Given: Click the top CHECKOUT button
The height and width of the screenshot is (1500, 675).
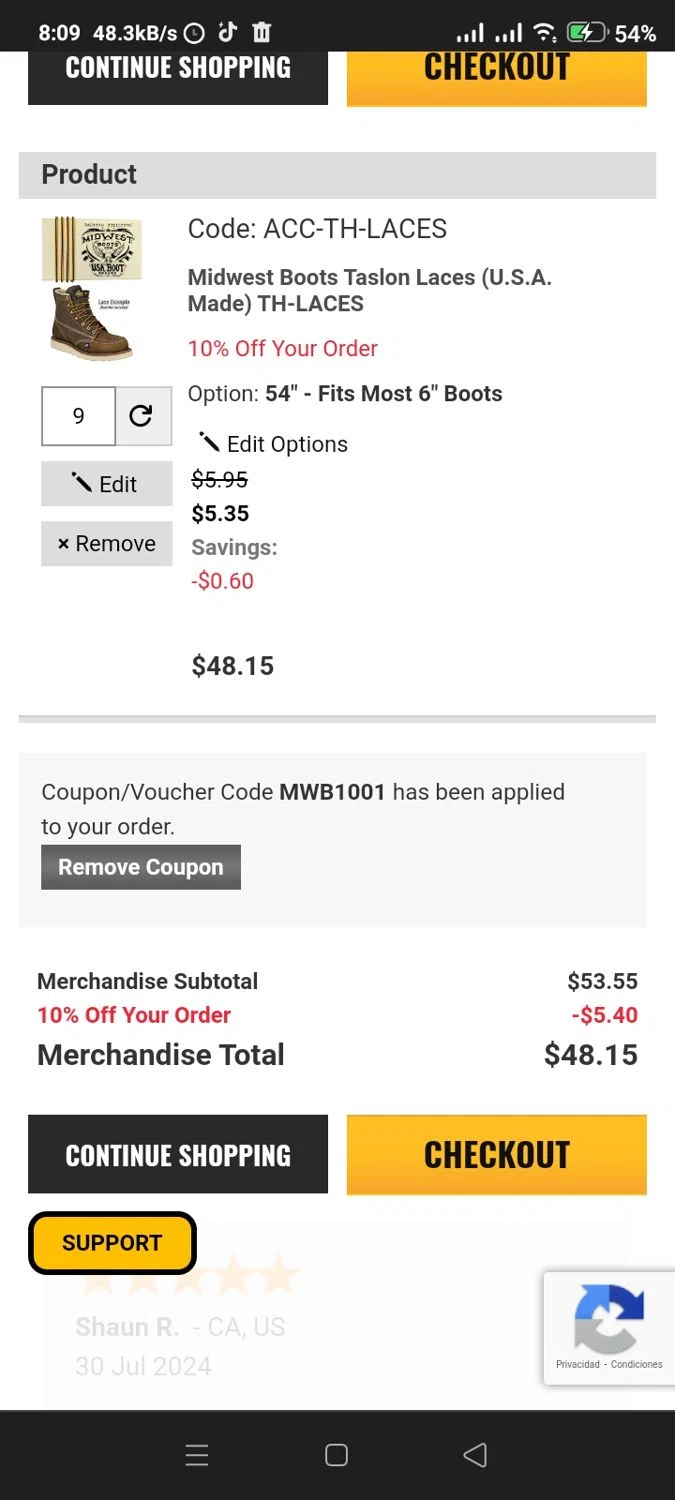Looking at the screenshot, I should [497, 78].
